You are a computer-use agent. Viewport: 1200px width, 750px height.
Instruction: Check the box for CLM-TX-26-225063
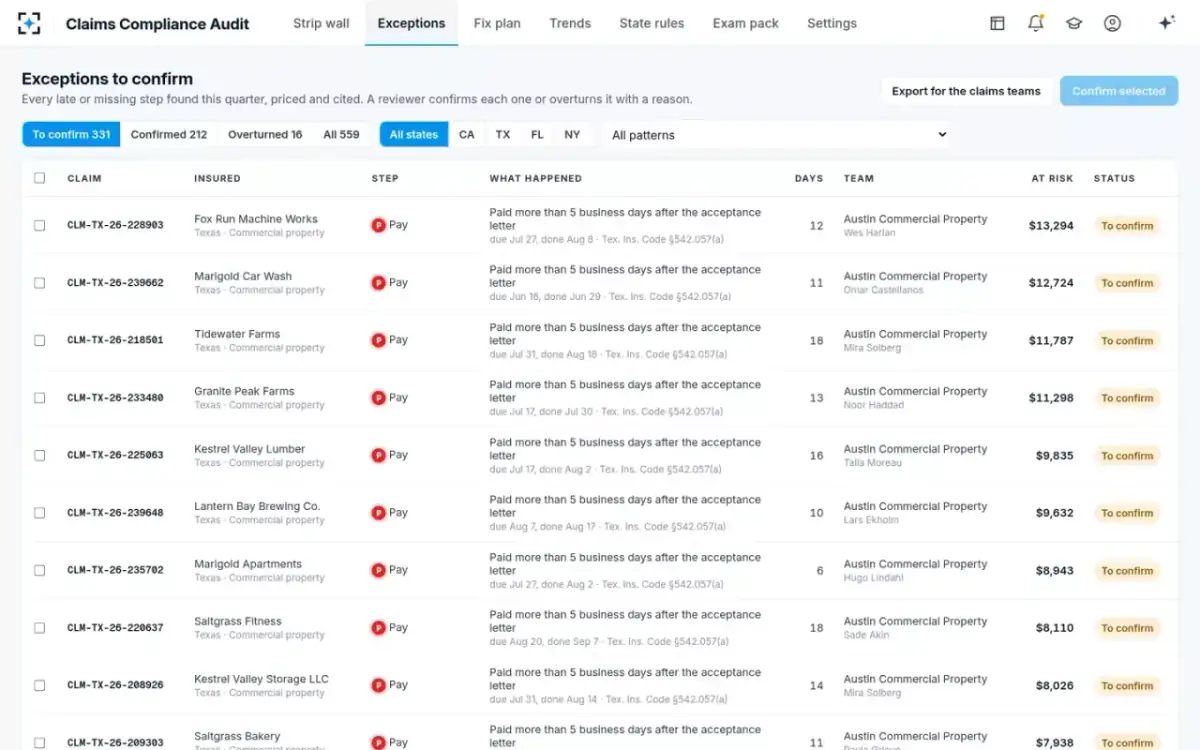[x=40, y=455]
